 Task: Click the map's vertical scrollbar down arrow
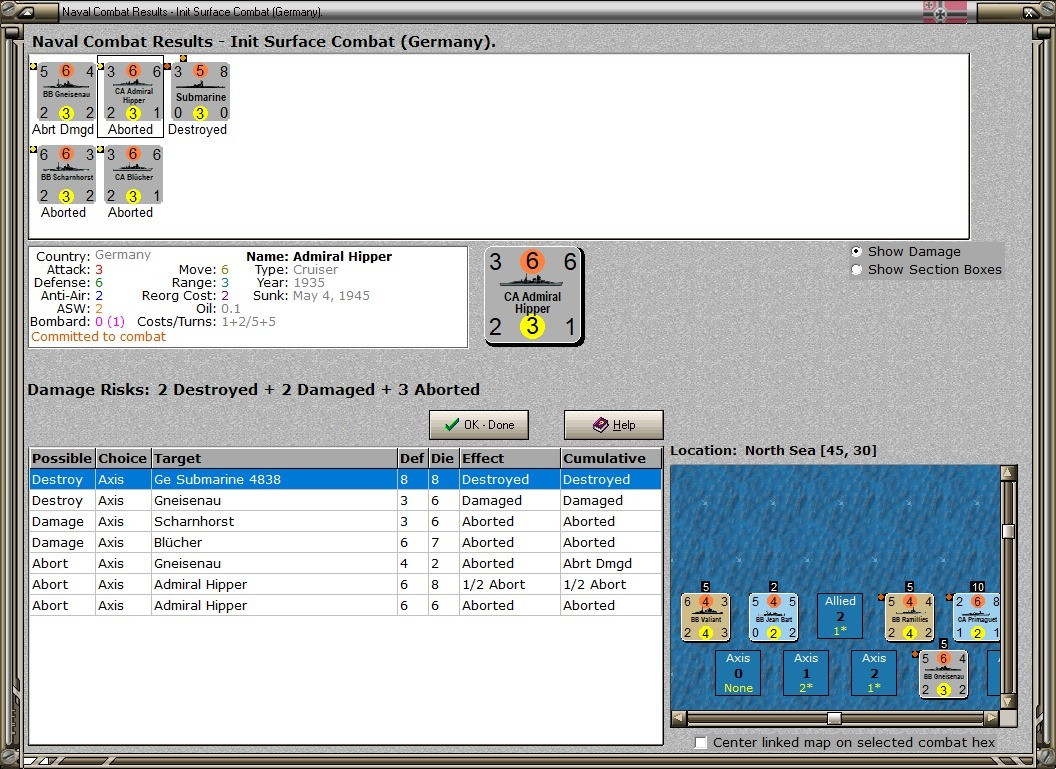(x=1008, y=701)
